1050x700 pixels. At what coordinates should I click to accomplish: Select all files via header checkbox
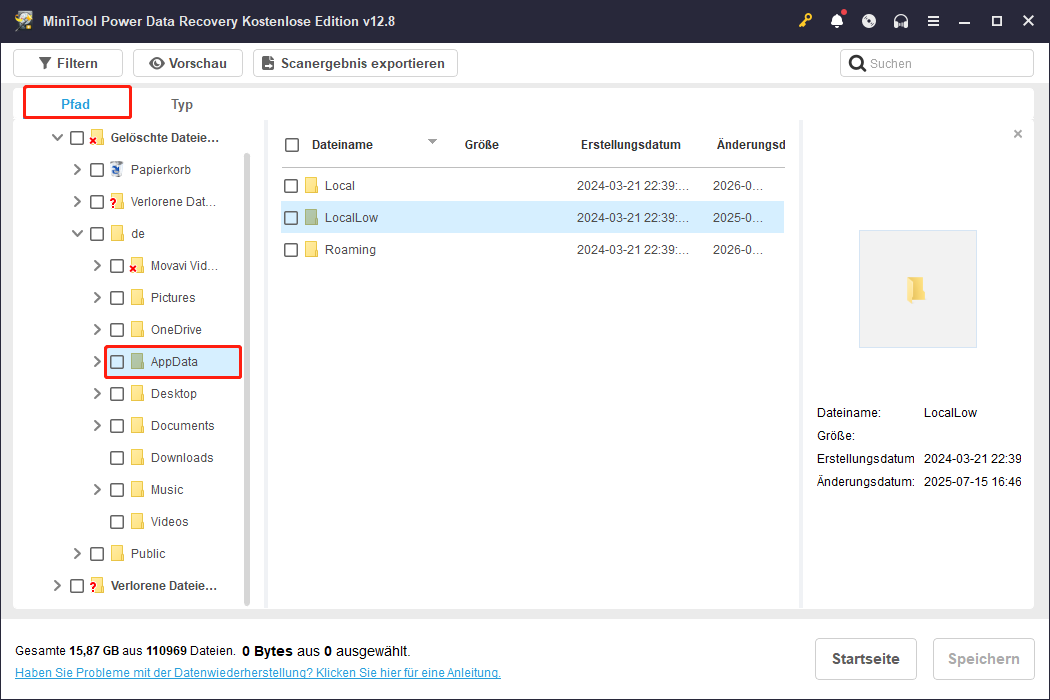pos(291,144)
